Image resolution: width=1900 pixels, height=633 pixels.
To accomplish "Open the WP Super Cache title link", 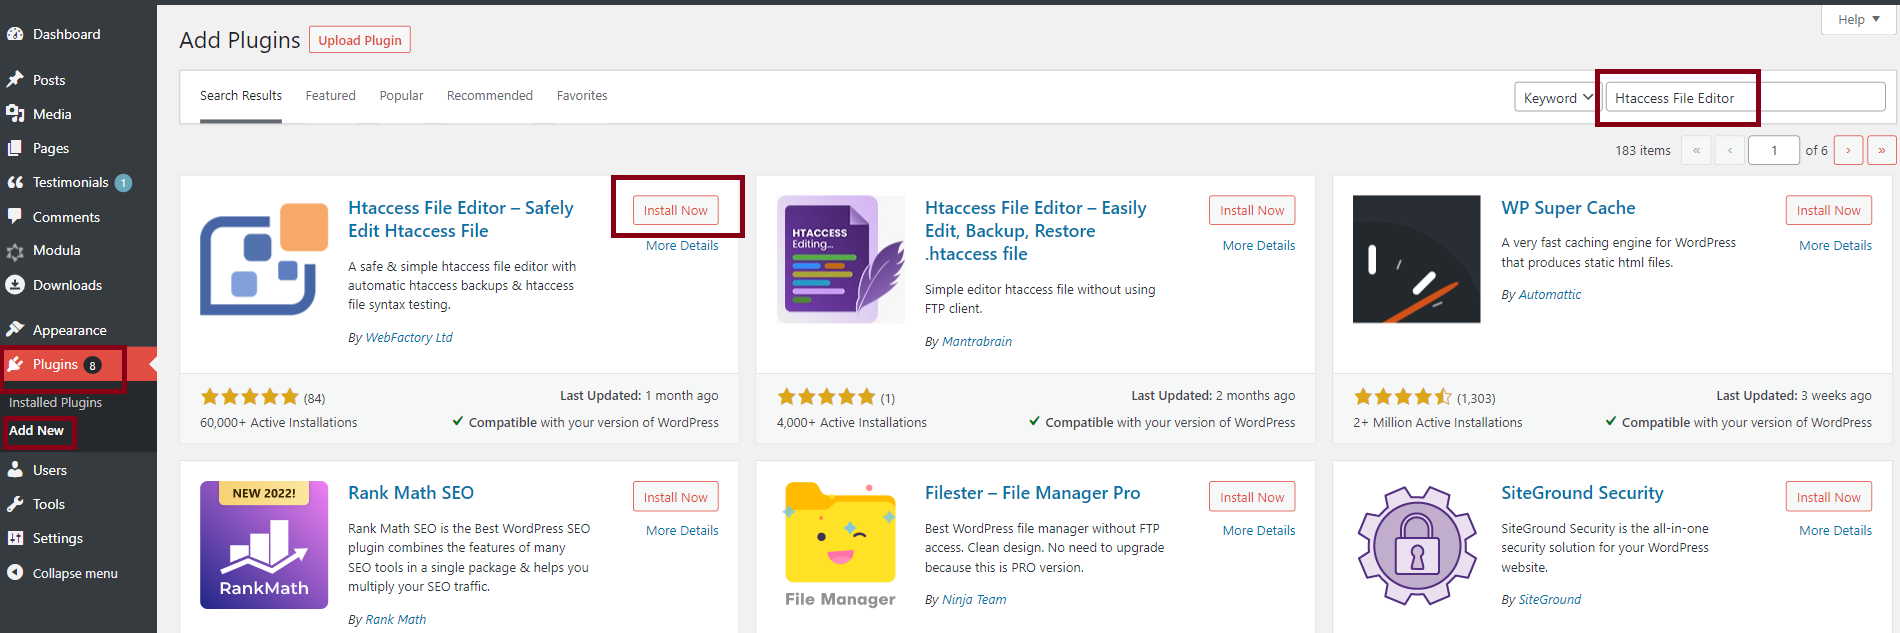I will click(1568, 208).
